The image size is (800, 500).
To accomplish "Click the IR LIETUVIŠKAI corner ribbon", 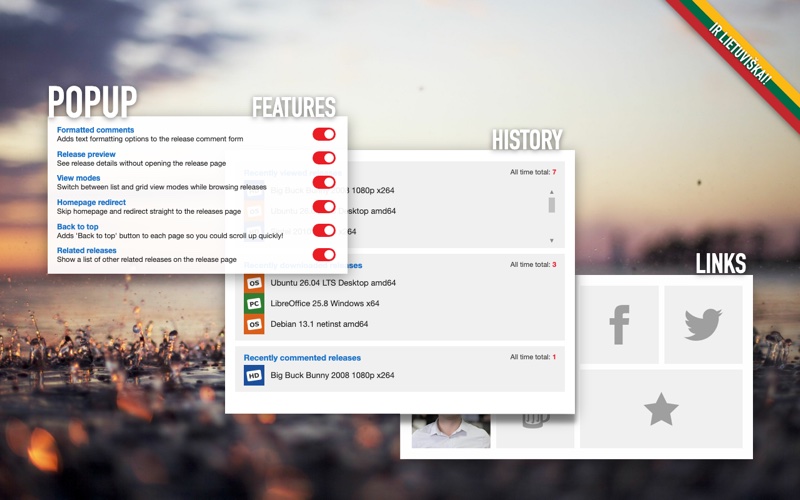I will tap(739, 55).
